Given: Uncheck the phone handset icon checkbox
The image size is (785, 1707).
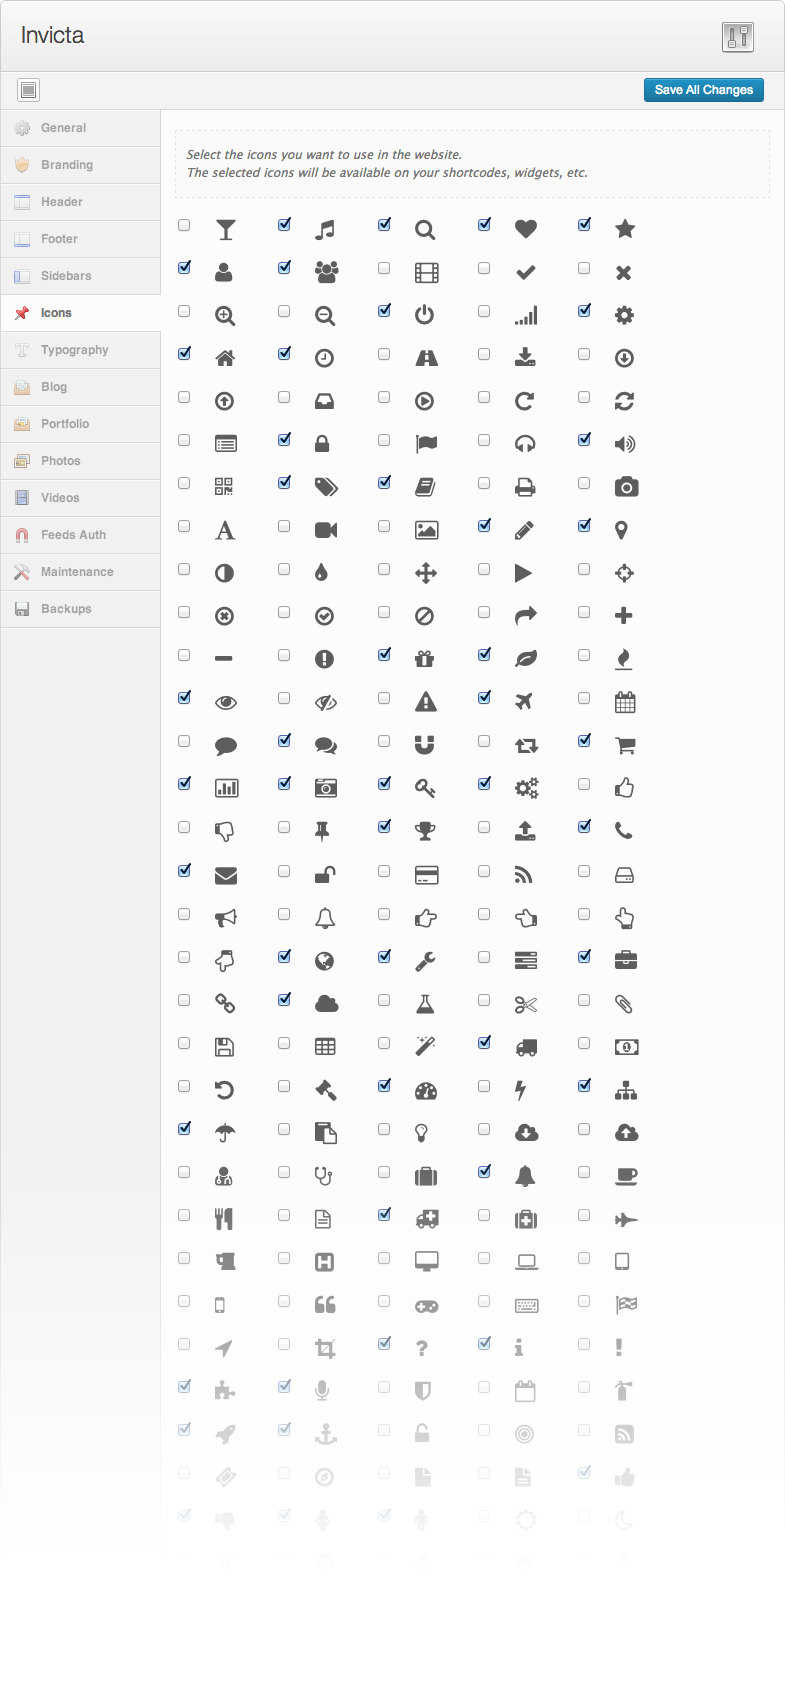Looking at the screenshot, I should click(x=584, y=827).
